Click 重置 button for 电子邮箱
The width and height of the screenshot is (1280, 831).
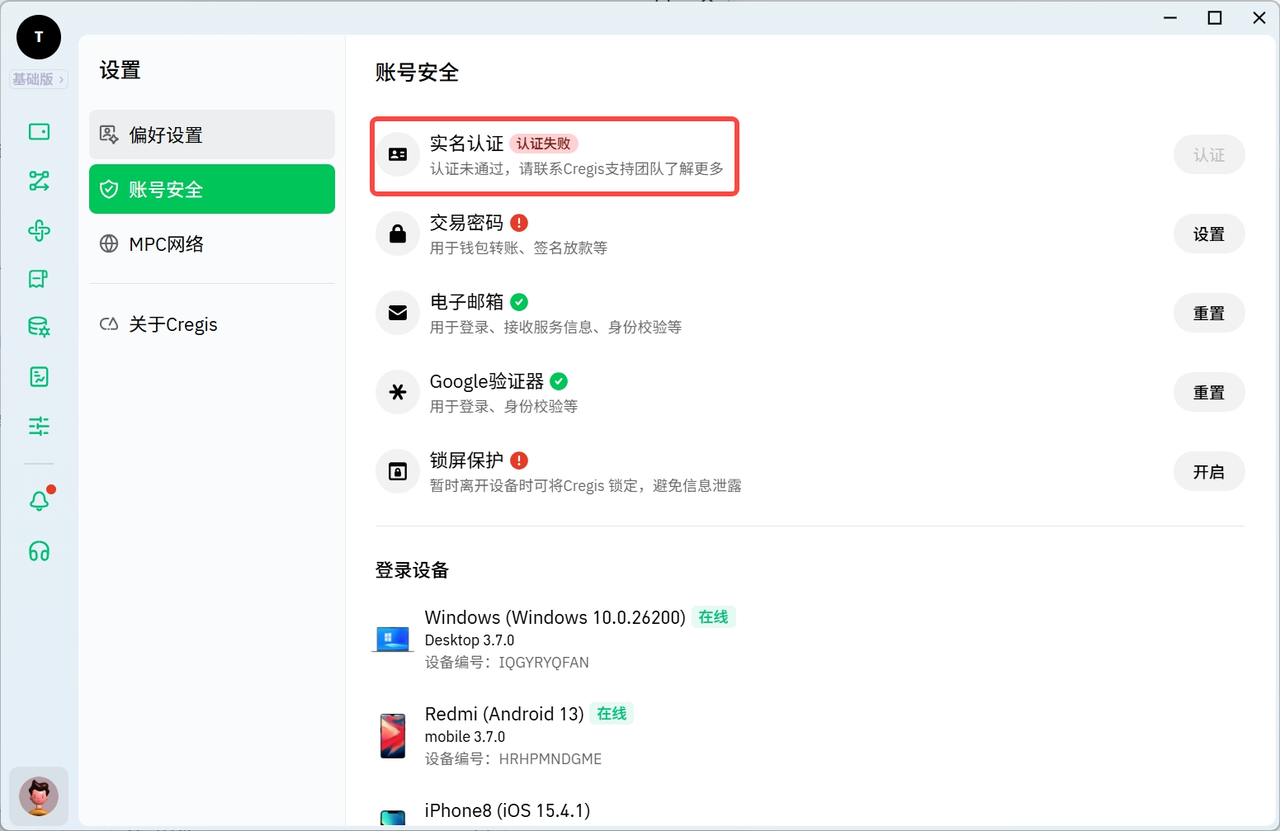click(x=1208, y=313)
